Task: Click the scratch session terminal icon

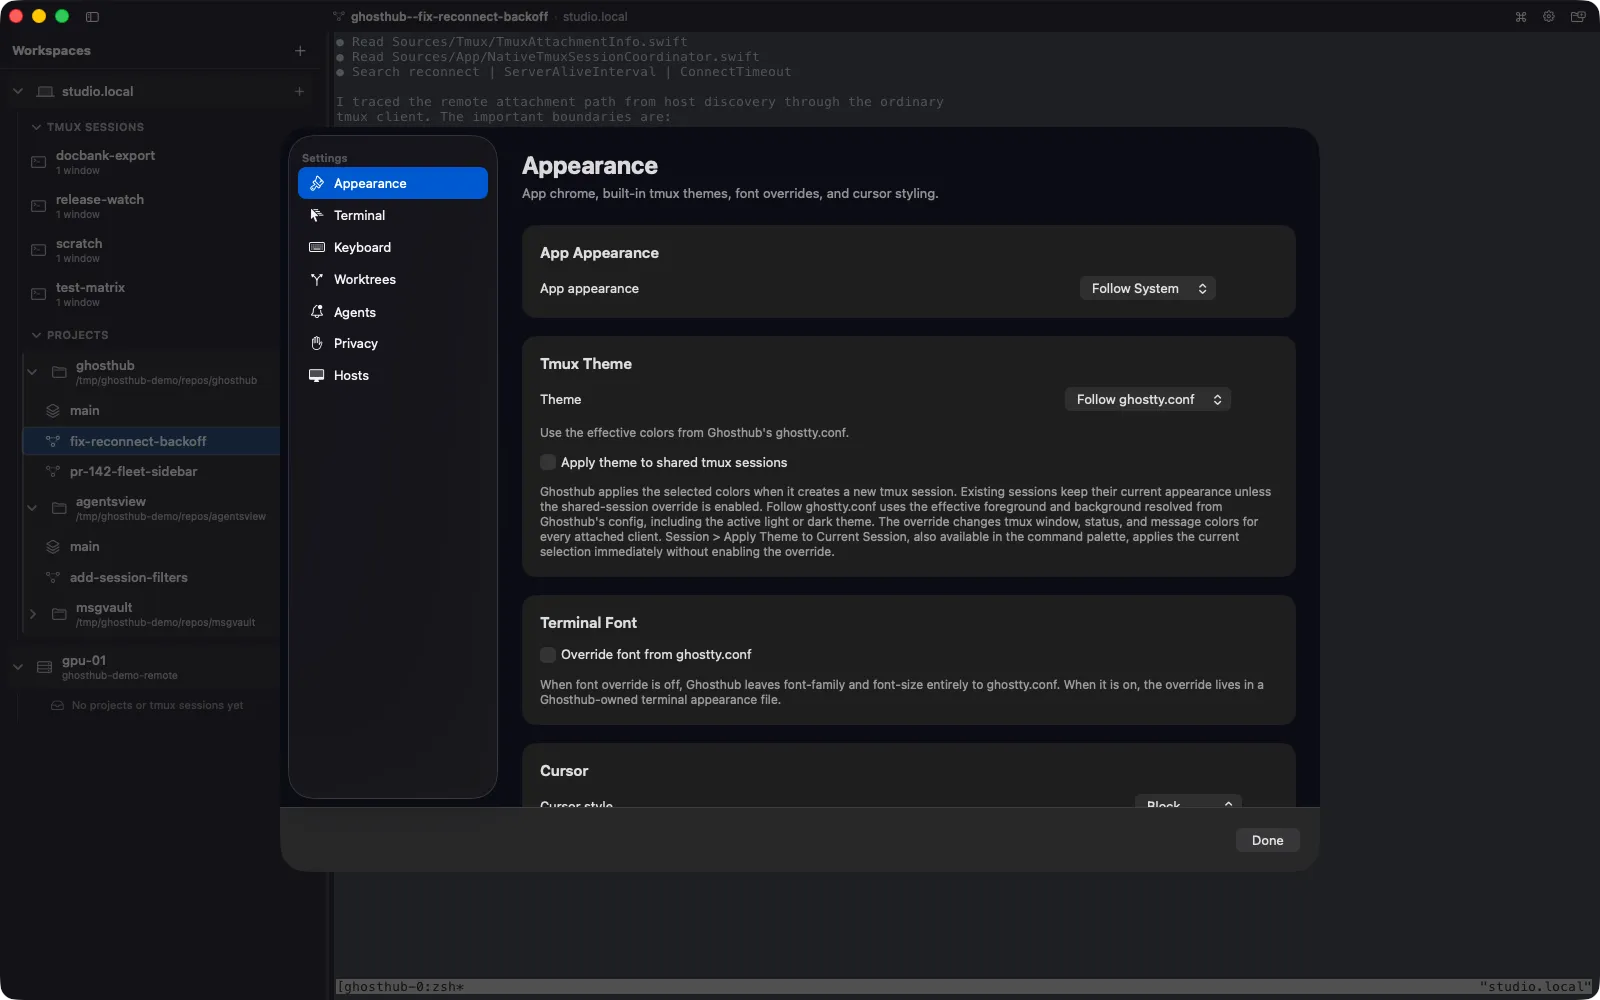Action: point(38,250)
